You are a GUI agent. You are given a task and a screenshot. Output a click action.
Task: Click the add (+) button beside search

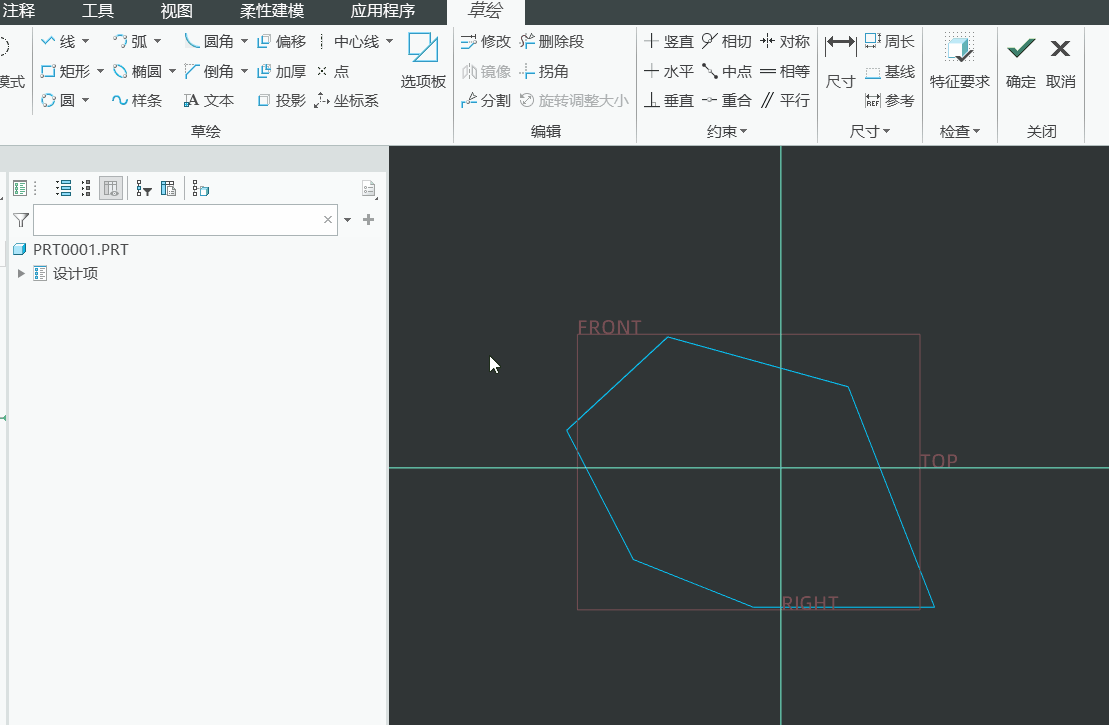[x=368, y=220]
